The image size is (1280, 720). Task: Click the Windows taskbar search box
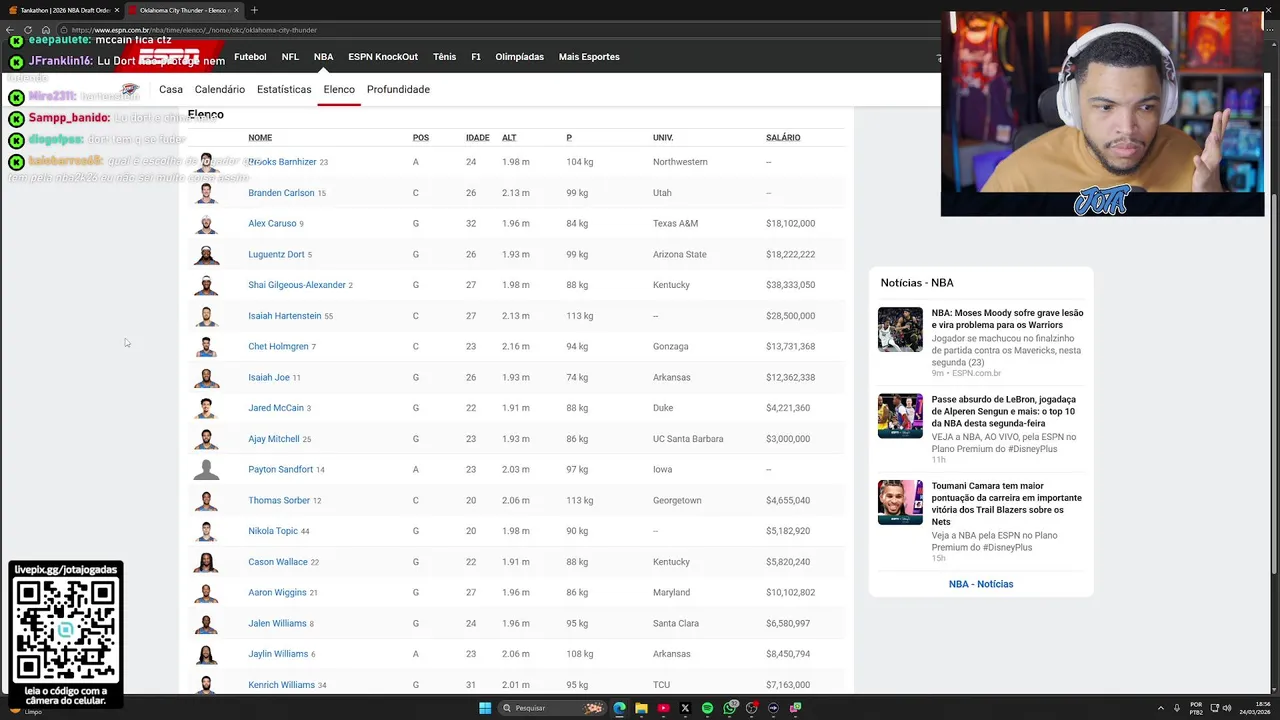[552, 708]
